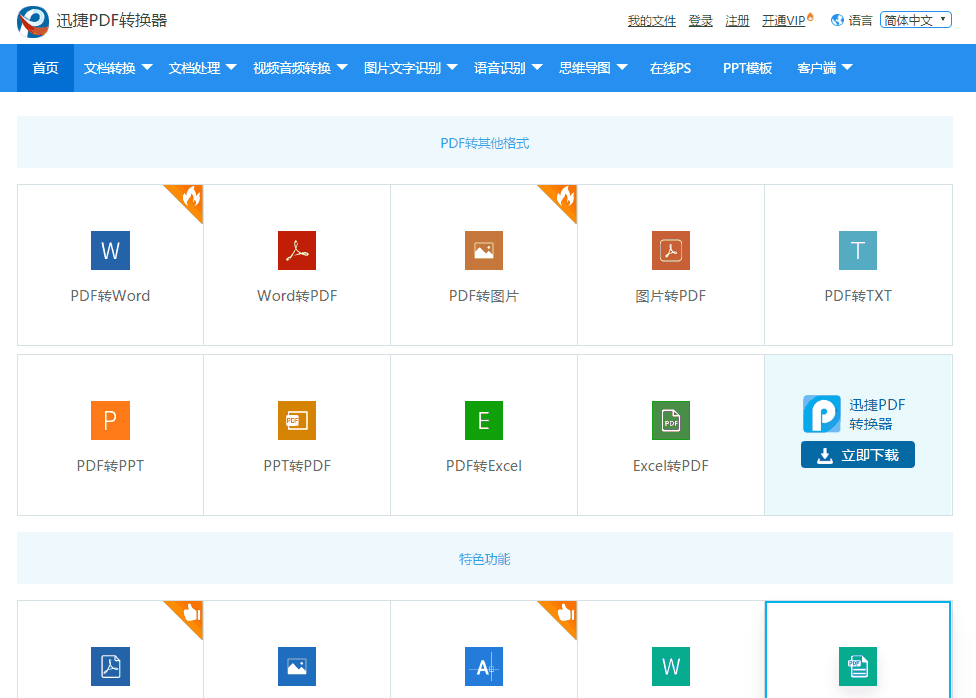The height and width of the screenshot is (698, 976).
Task: Click the flame badge on PDF转图片 card
Action: coord(564,197)
